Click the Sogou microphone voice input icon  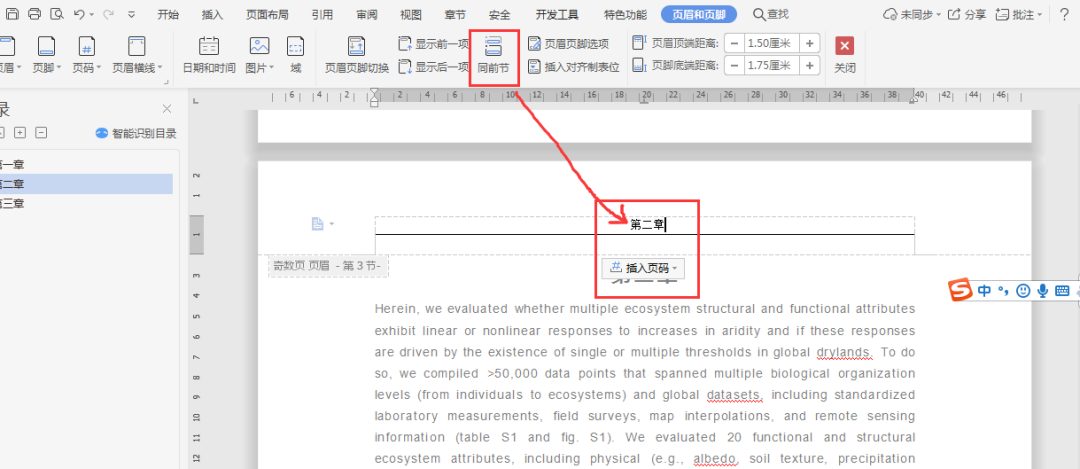pos(1043,291)
